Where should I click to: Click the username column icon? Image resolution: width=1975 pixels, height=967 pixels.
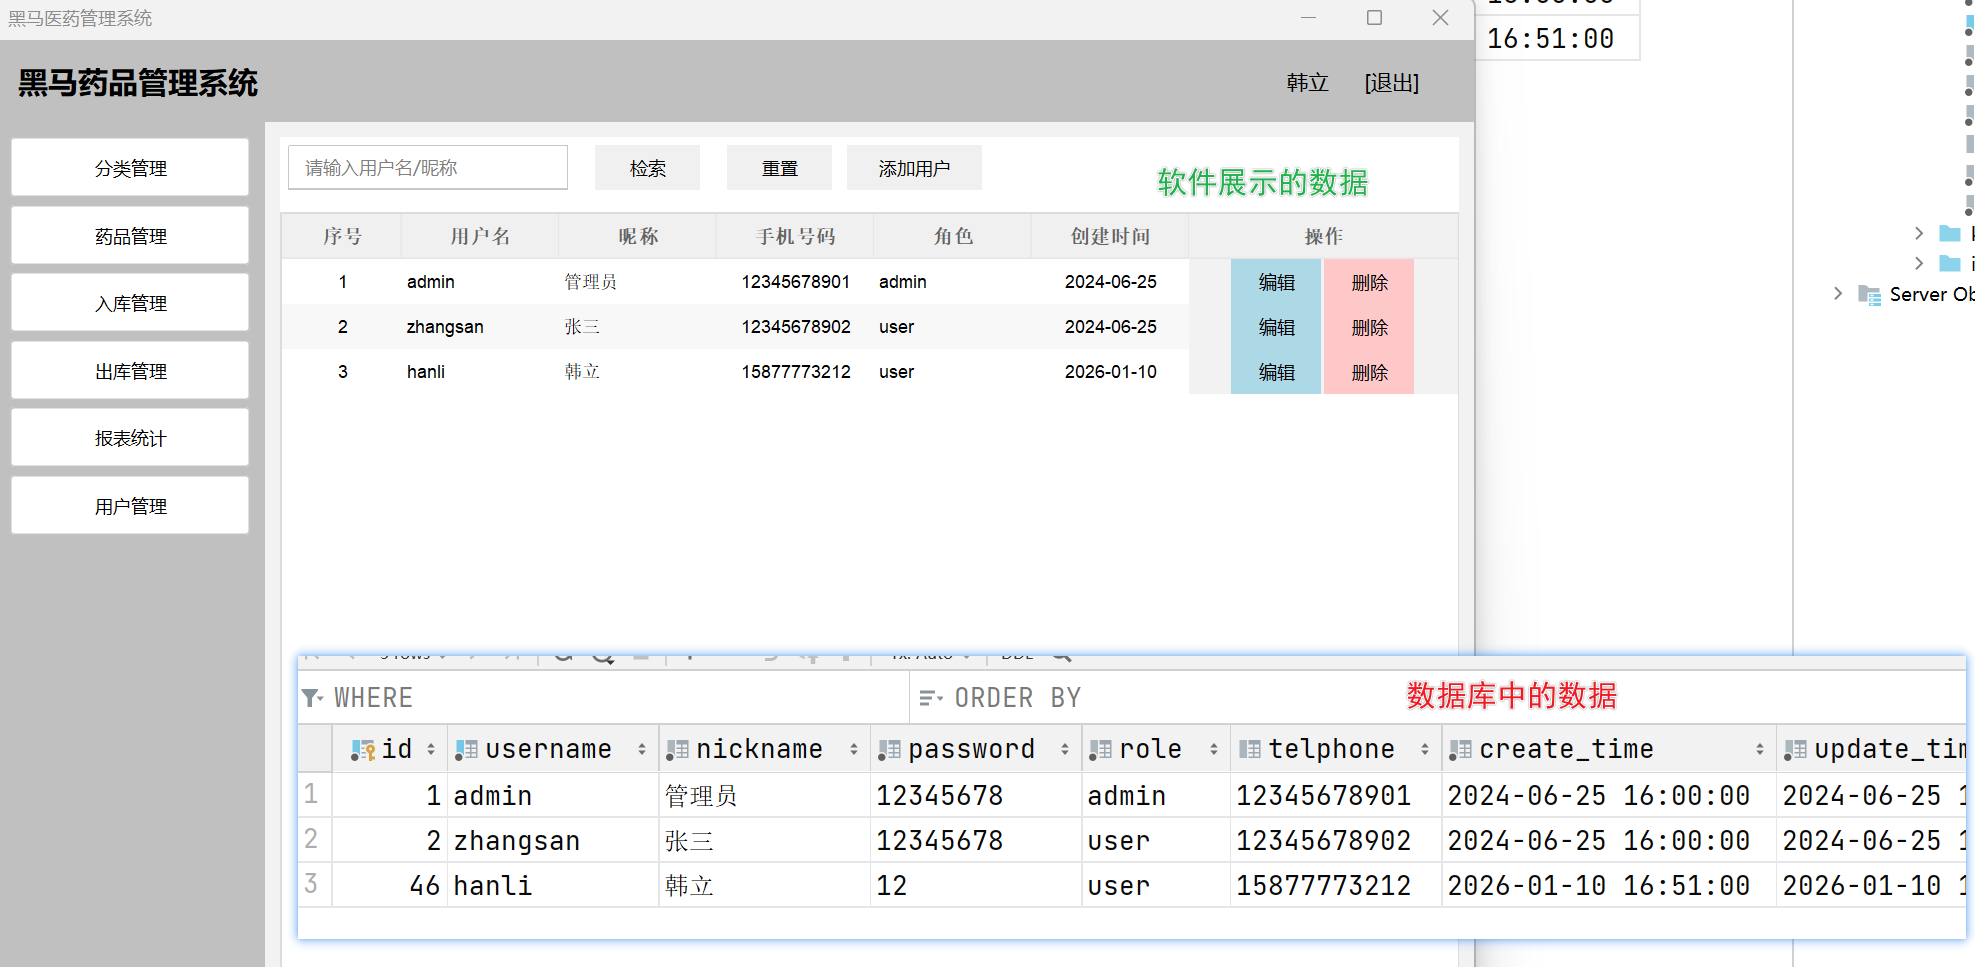click(466, 750)
